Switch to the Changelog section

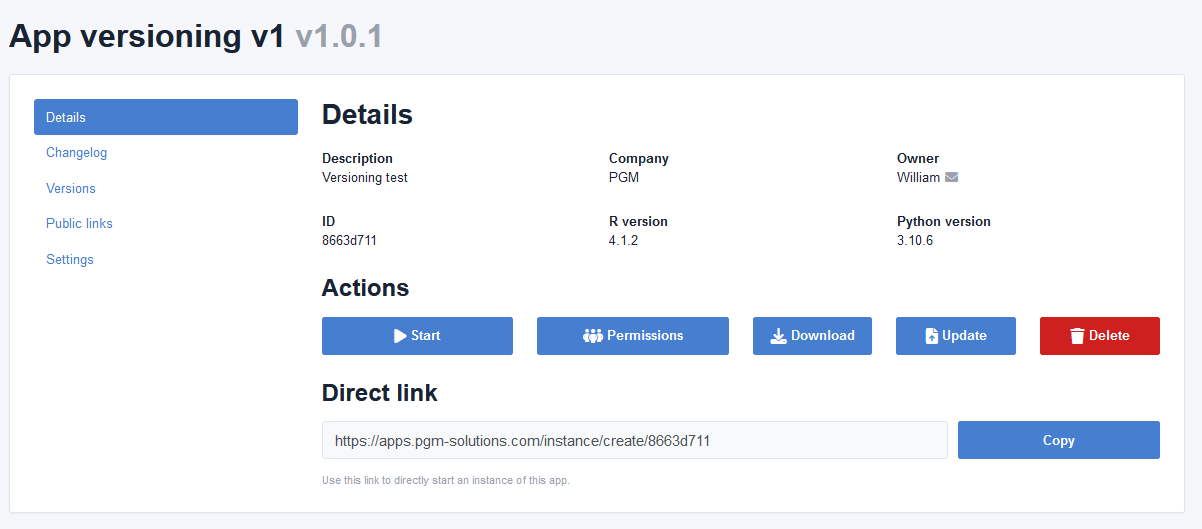click(77, 153)
